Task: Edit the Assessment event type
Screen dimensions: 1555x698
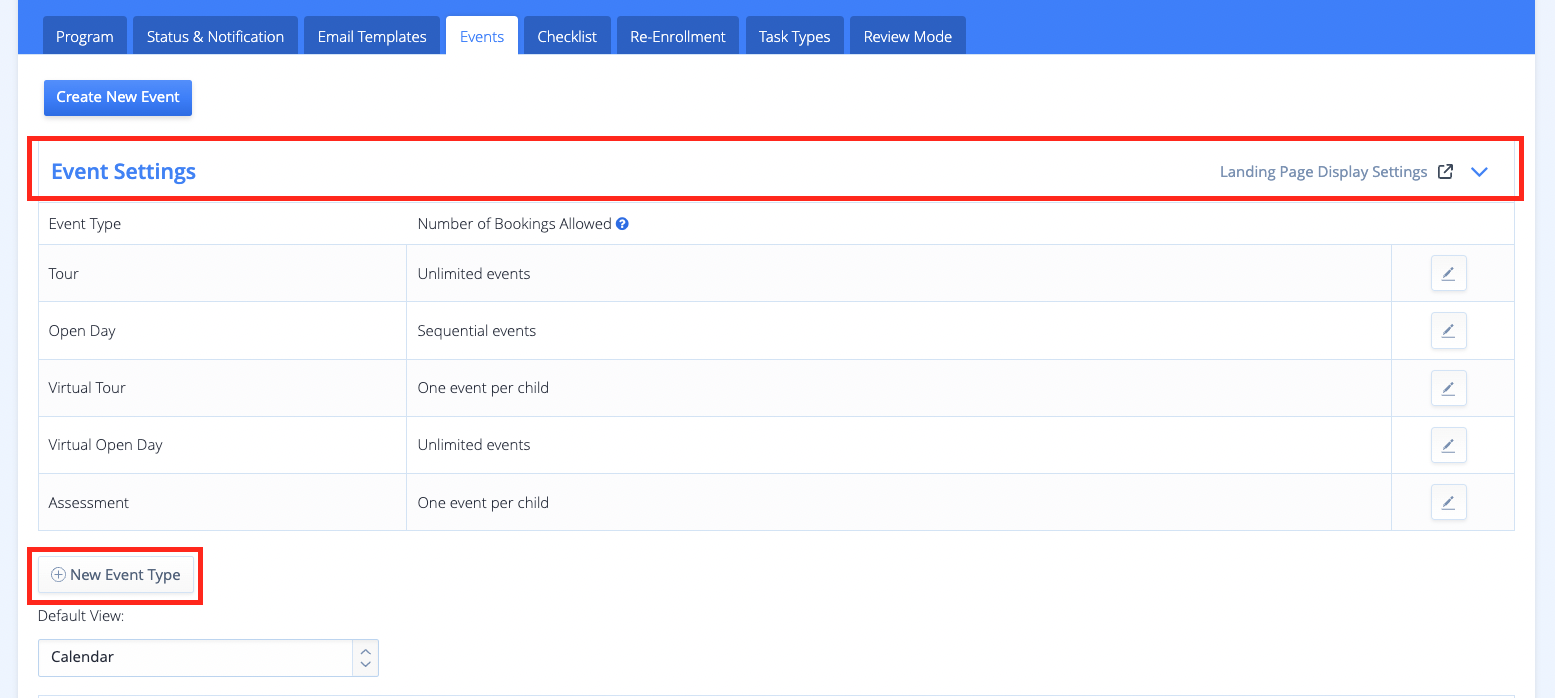Action: 1448,502
